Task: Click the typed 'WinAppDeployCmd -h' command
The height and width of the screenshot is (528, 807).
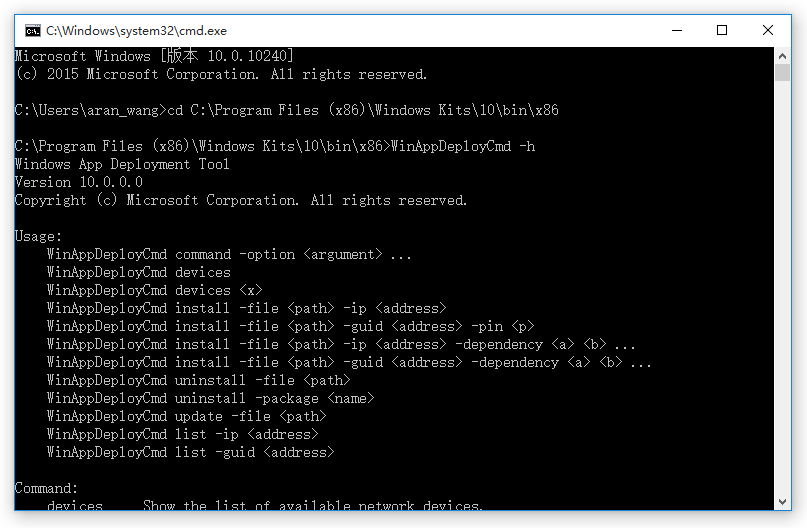Action: [x=463, y=147]
